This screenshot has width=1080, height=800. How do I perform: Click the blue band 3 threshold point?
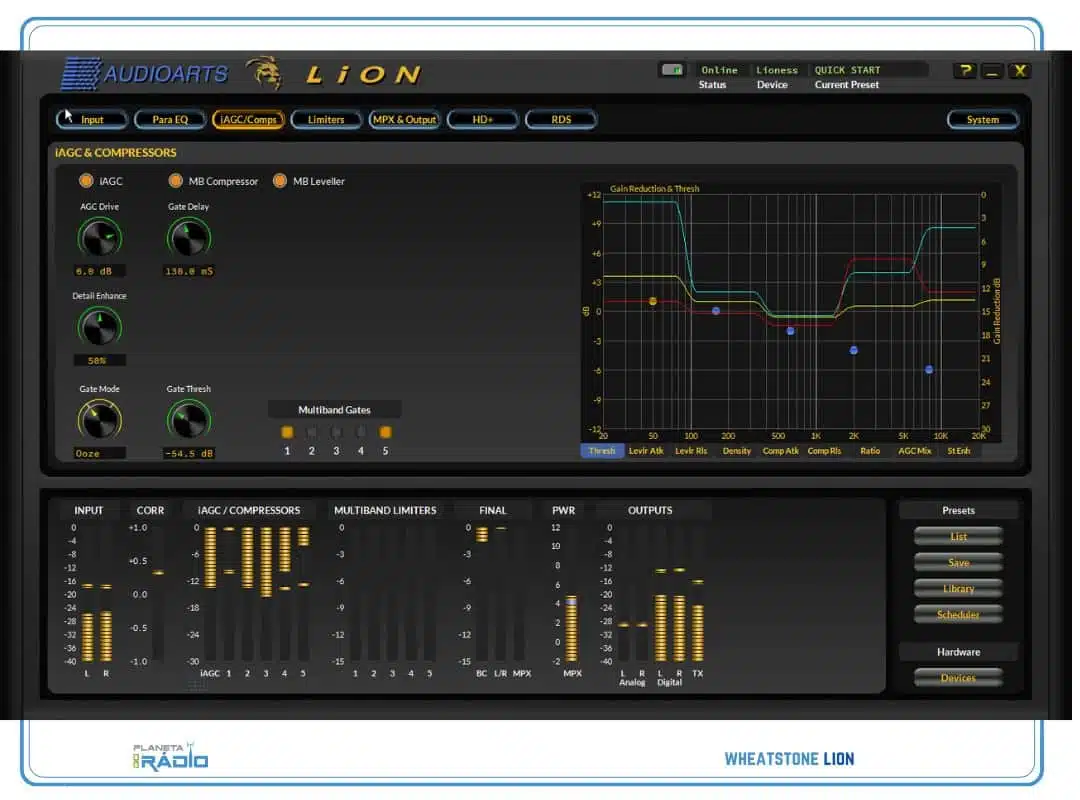791,331
